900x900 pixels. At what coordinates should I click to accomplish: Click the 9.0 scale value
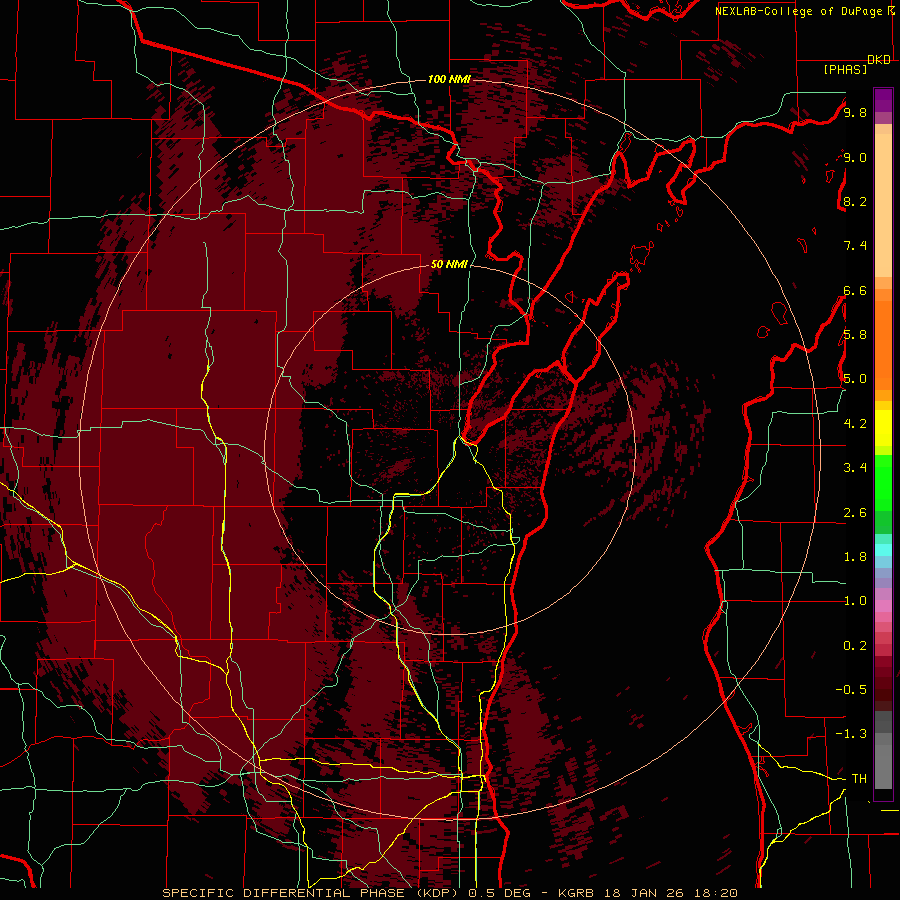coord(855,157)
